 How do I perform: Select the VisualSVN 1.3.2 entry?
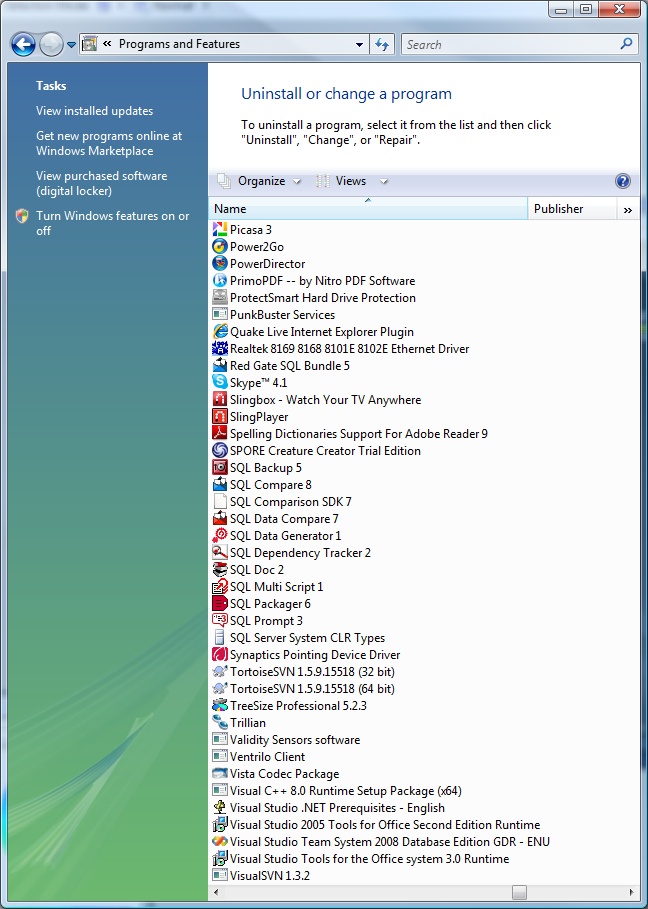pos(261,875)
